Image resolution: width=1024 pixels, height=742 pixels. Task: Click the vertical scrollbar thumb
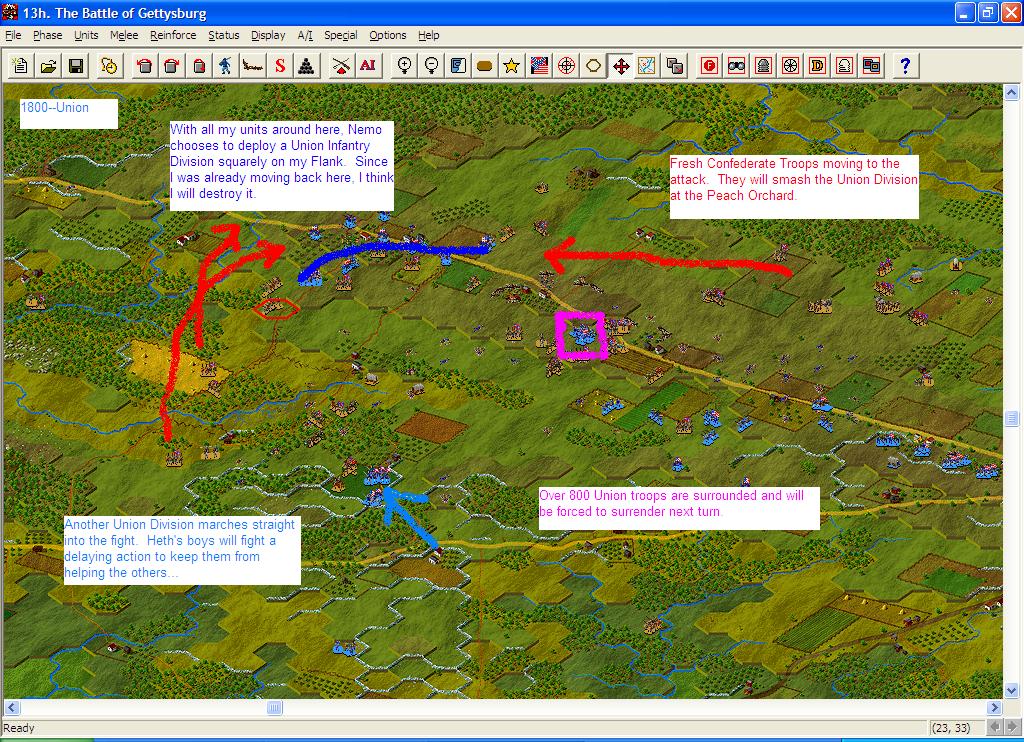coord(1012,418)
